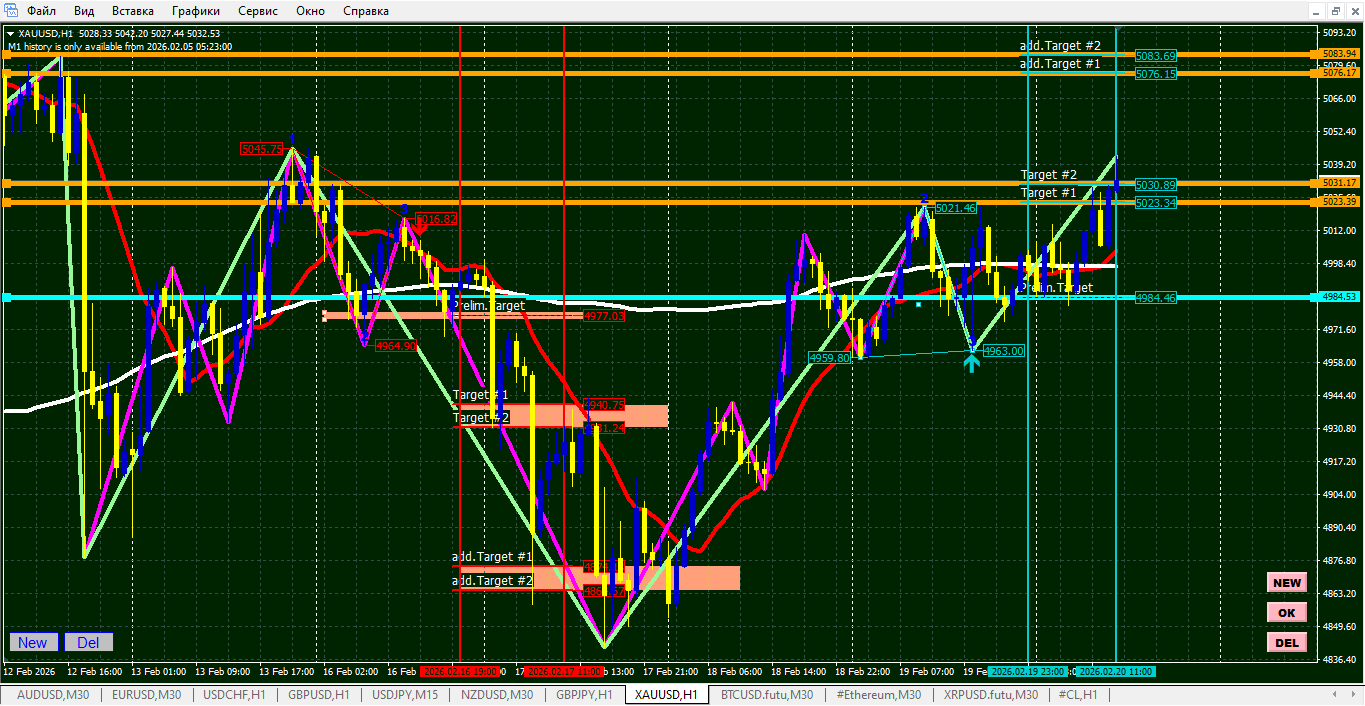Switch to the BTCUSD.futu,M30 chart tab
The image size is (1365, 706).
point(767,695)
